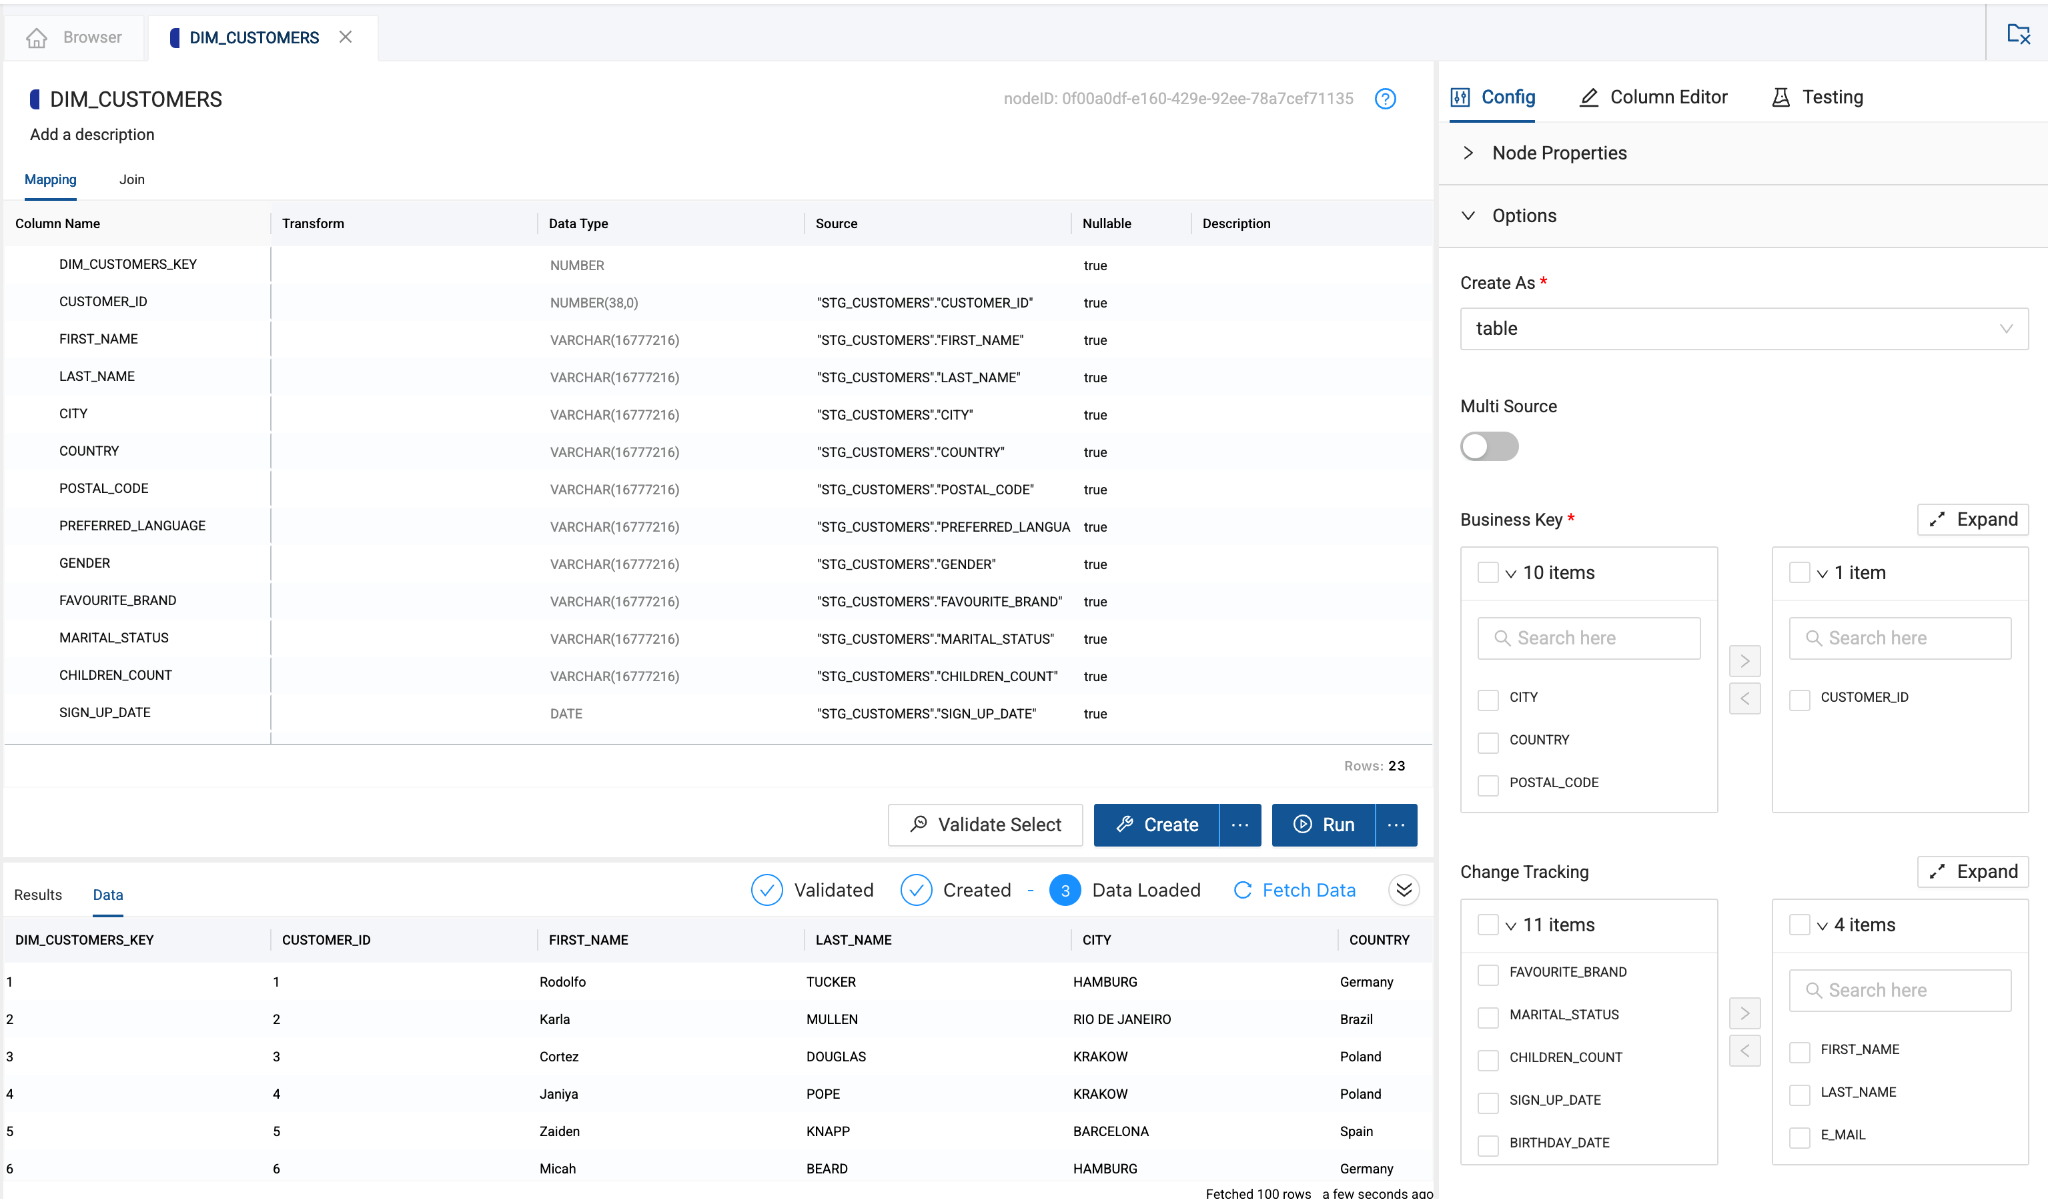Viewport: 2048px width, 1199px height.
Task: Collapse results with the double chevron icon
Action: coord(1404,890)
